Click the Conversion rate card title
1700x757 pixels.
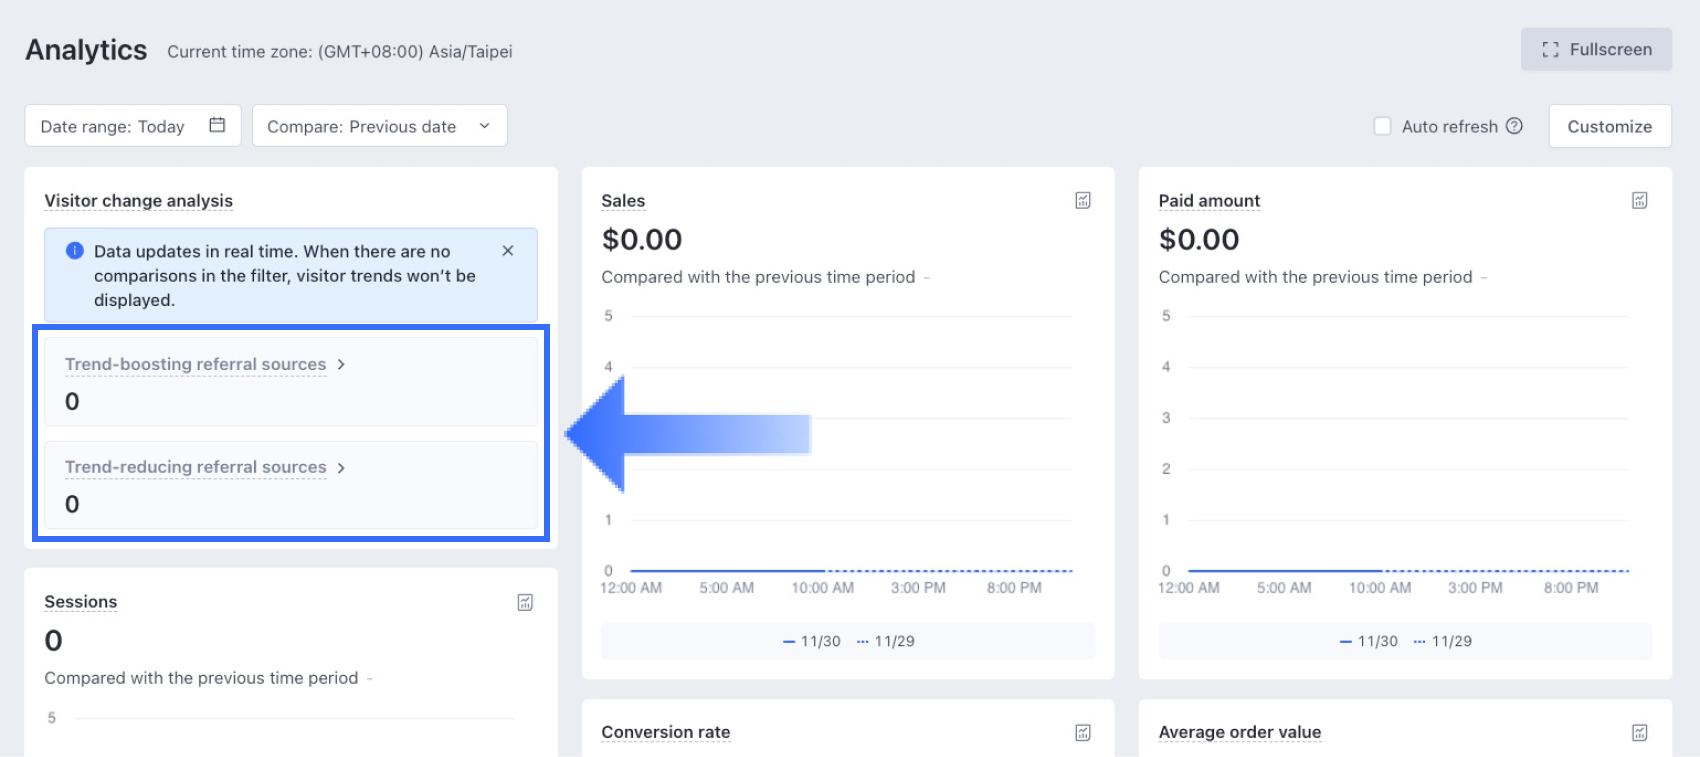click(665, 733)
